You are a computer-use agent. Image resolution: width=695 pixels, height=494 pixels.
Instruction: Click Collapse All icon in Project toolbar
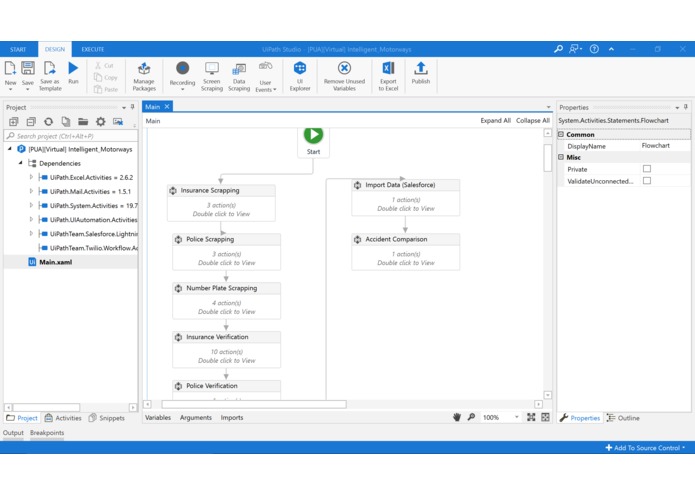tap(31, 121)
